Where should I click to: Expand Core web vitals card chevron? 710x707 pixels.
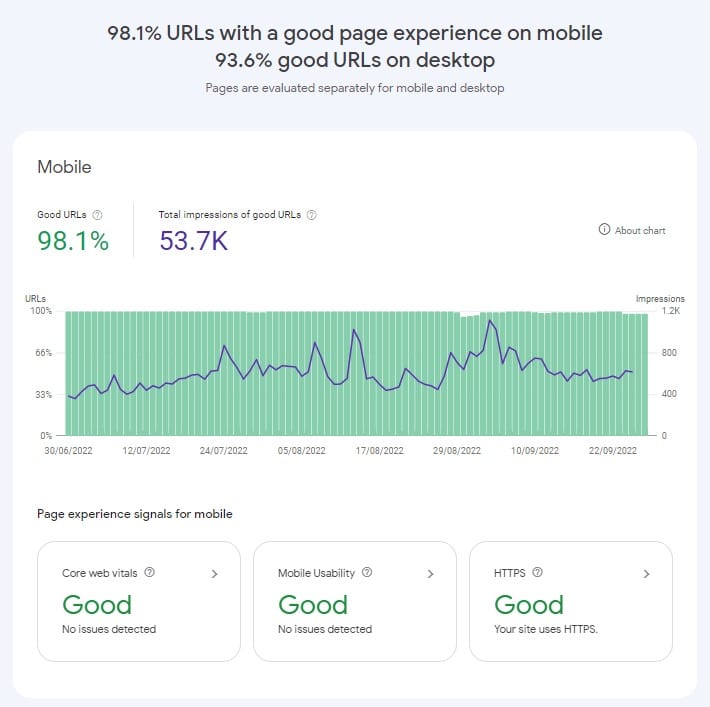pyautogui.click(x=215, y=574)
